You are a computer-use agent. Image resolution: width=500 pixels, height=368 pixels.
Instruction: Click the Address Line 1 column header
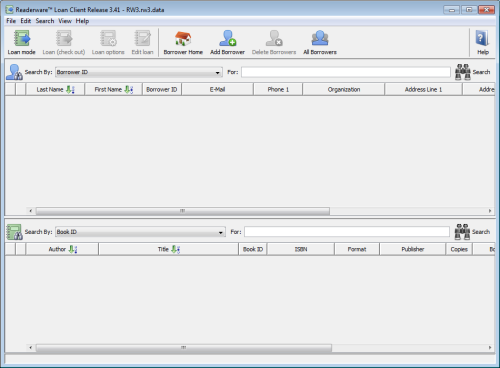(x=423, y=89)
